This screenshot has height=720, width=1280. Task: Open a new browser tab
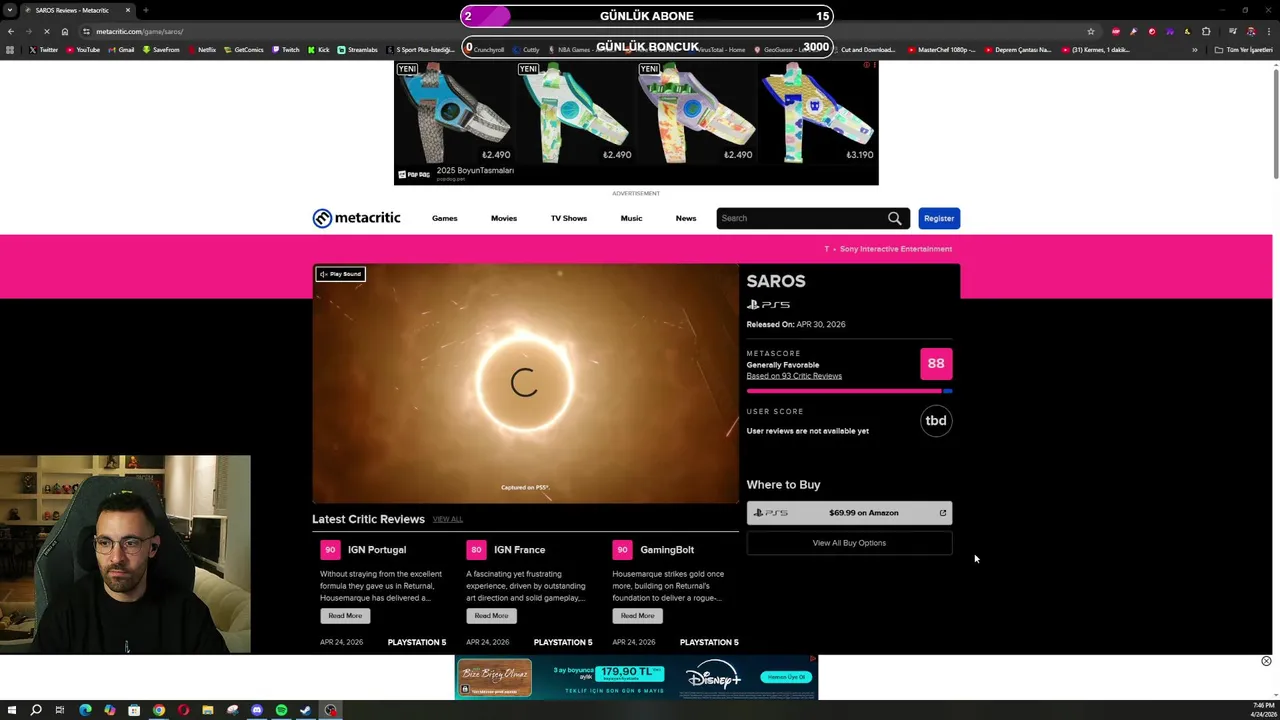(145, 10)
